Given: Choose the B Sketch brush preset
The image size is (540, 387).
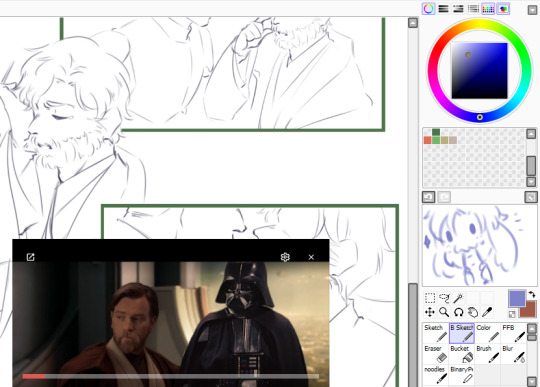Looking at the screenshot, I should click(461, 333).
